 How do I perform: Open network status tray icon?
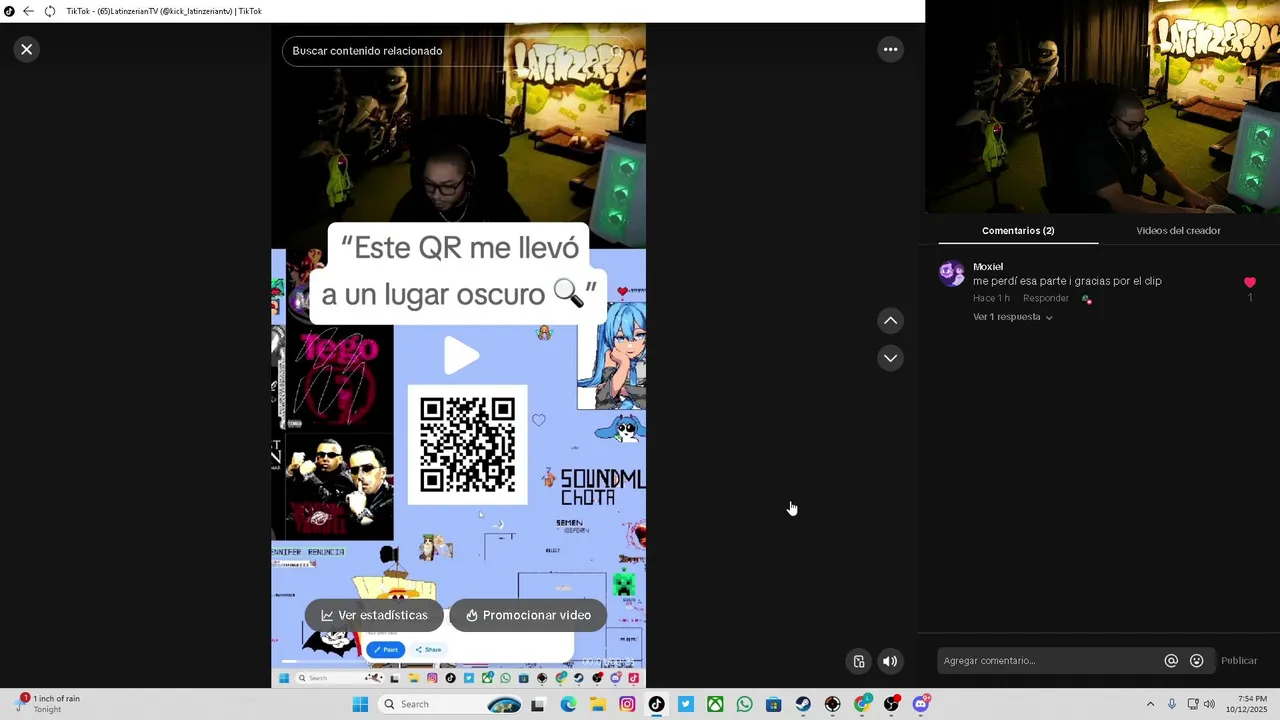1193,704
